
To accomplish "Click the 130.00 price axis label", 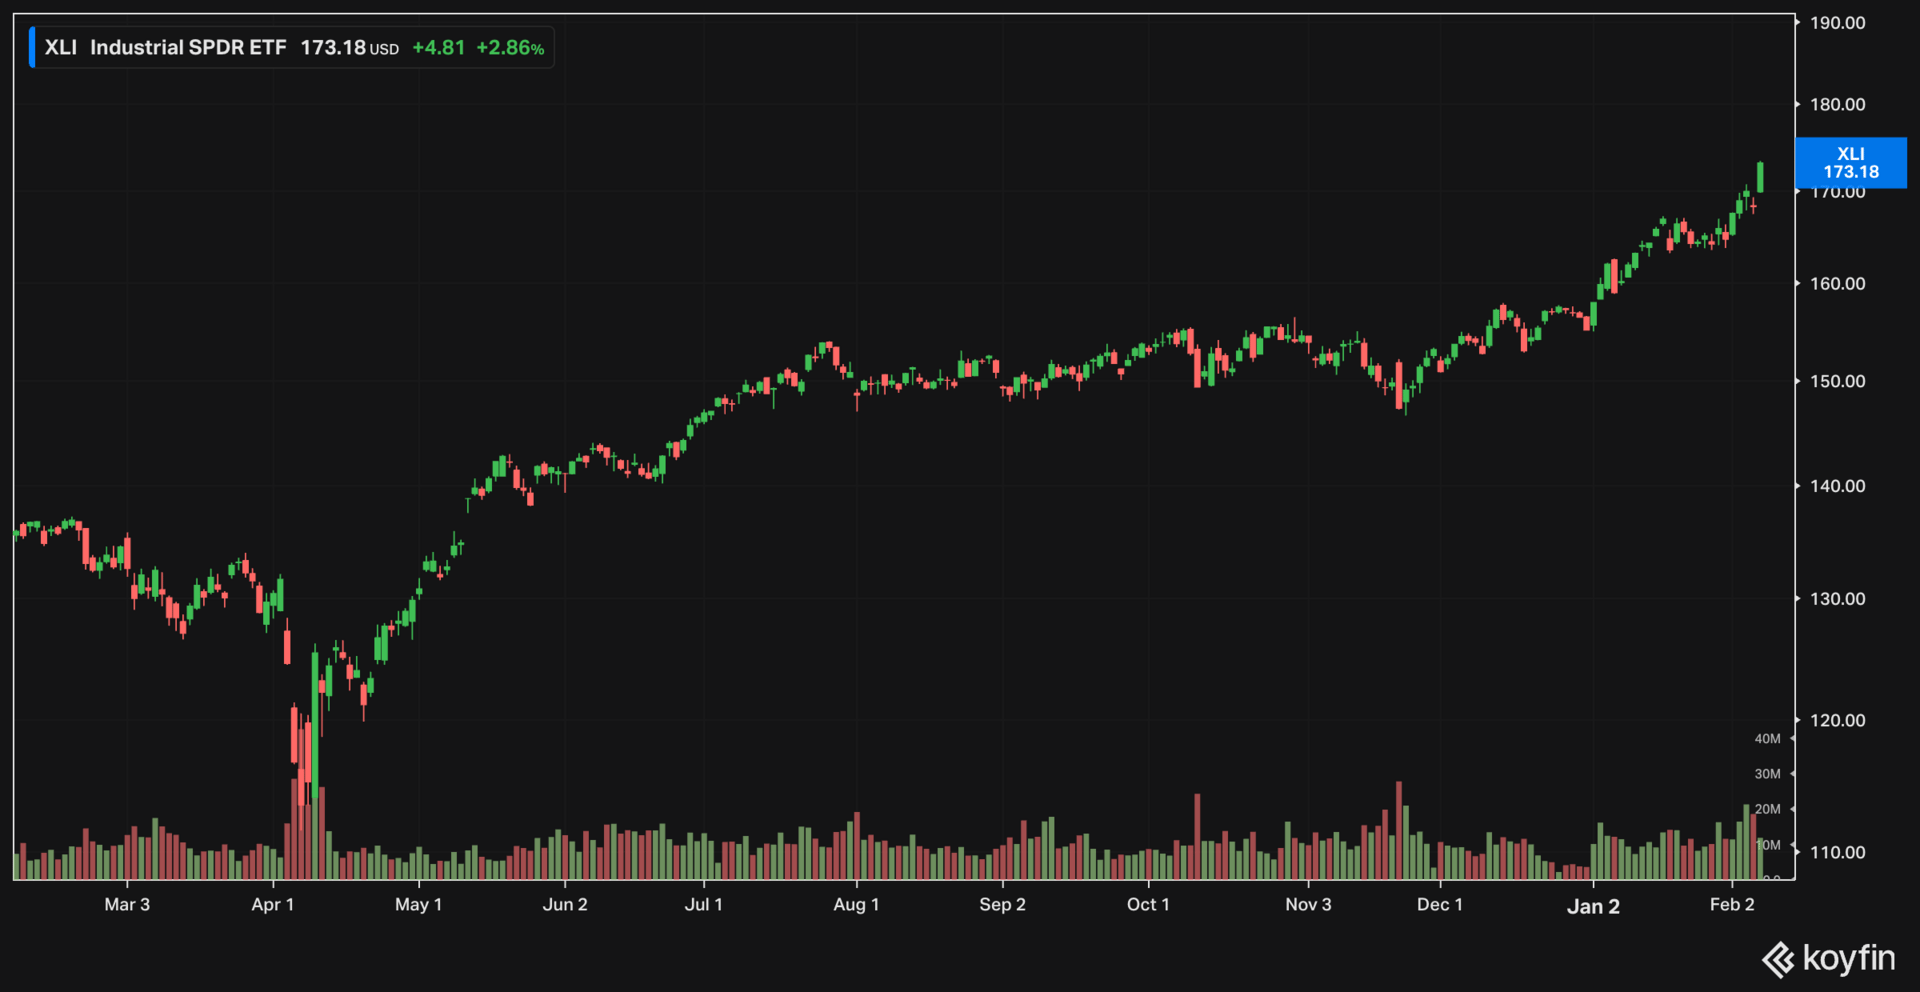I will coord(1837,598).
